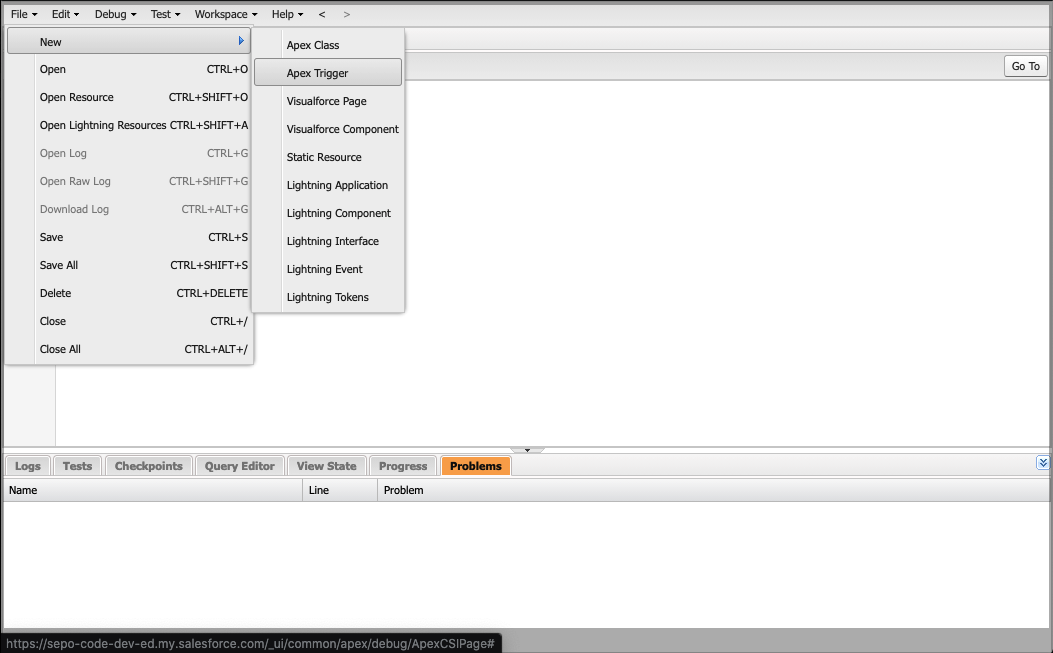Select the Open Raw Log entry
Viewport: 1053px width, 653px height.
(129, 181)
